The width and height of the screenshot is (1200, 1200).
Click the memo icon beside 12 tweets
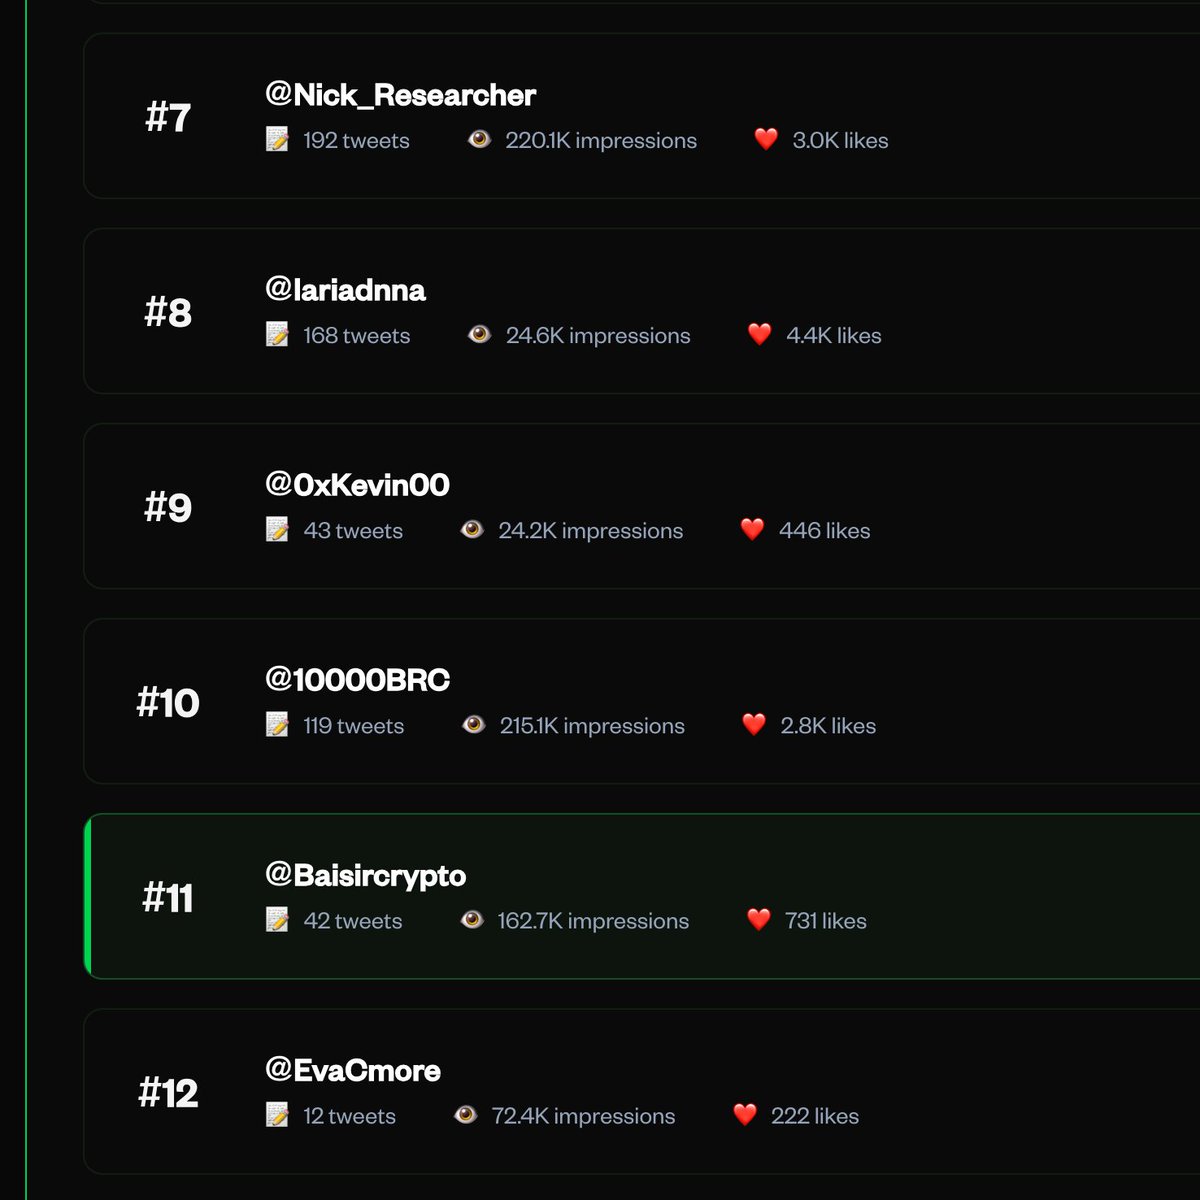point(277,1115)
